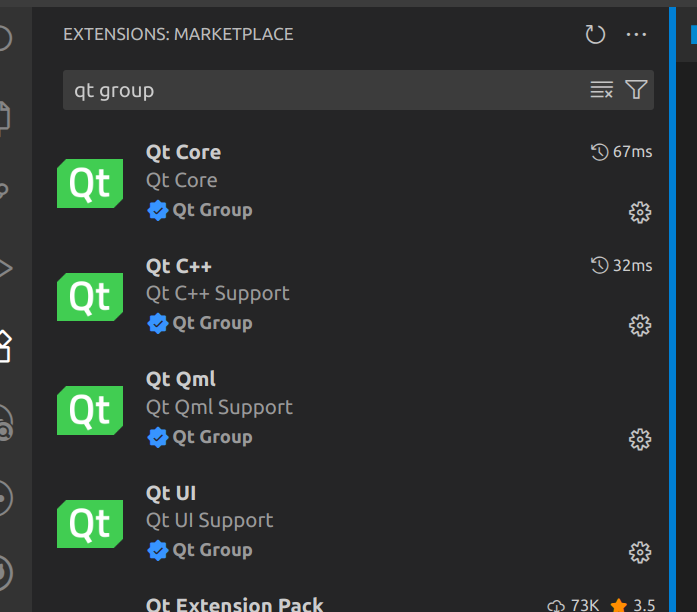Open the Views and More Actions menu
The height and width of the screenshot is (612, 697).
point(637,35)
